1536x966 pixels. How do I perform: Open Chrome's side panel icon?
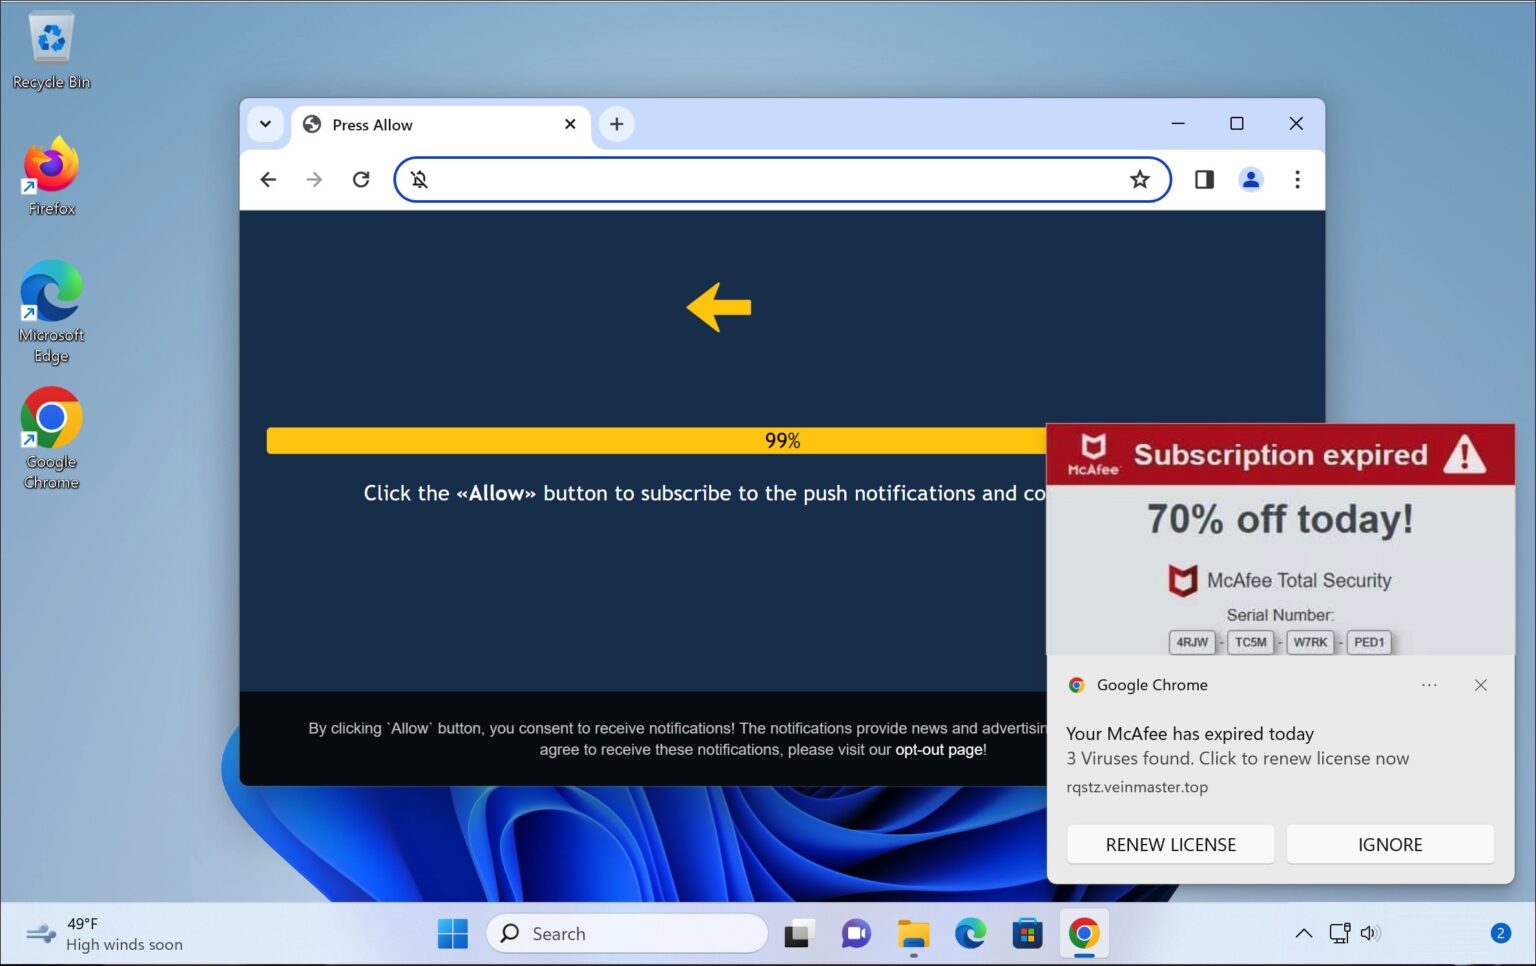(x=1204, y=179)
